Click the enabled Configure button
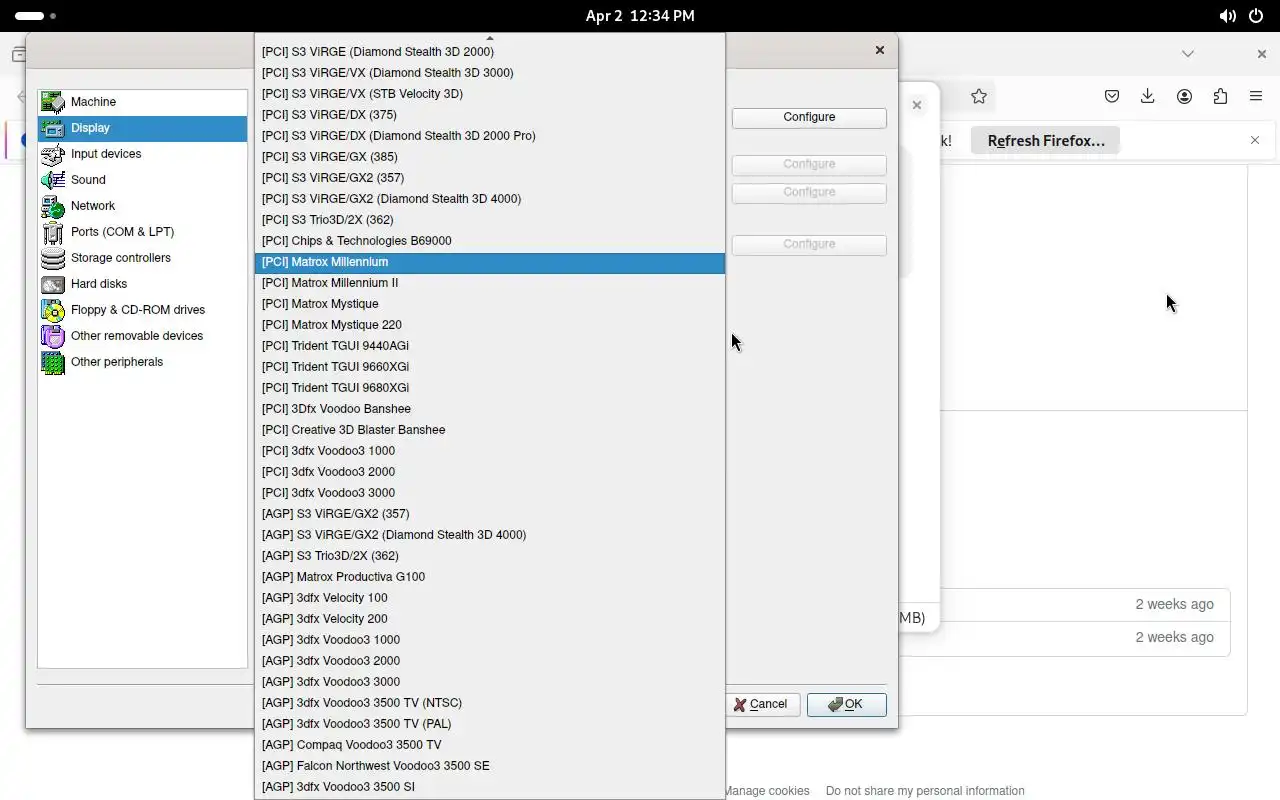1280x800 pixels. coord(809,117)
